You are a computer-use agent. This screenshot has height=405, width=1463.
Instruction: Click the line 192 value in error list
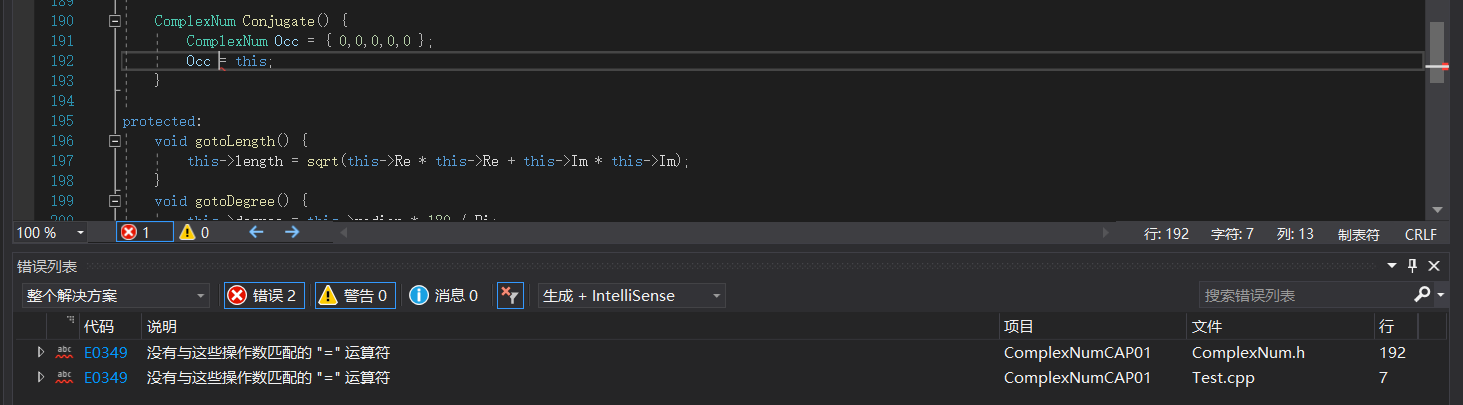point(1392,352)
